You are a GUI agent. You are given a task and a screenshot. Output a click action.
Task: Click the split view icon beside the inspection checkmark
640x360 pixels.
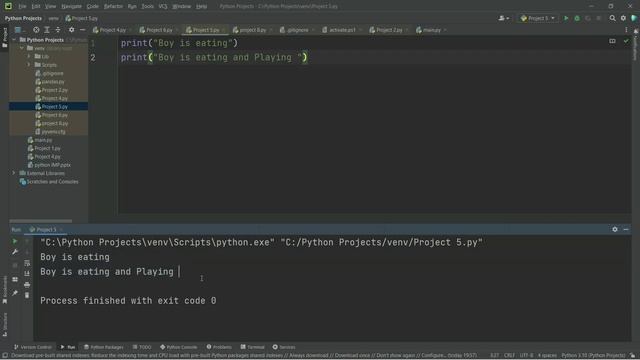pos(612,41)
